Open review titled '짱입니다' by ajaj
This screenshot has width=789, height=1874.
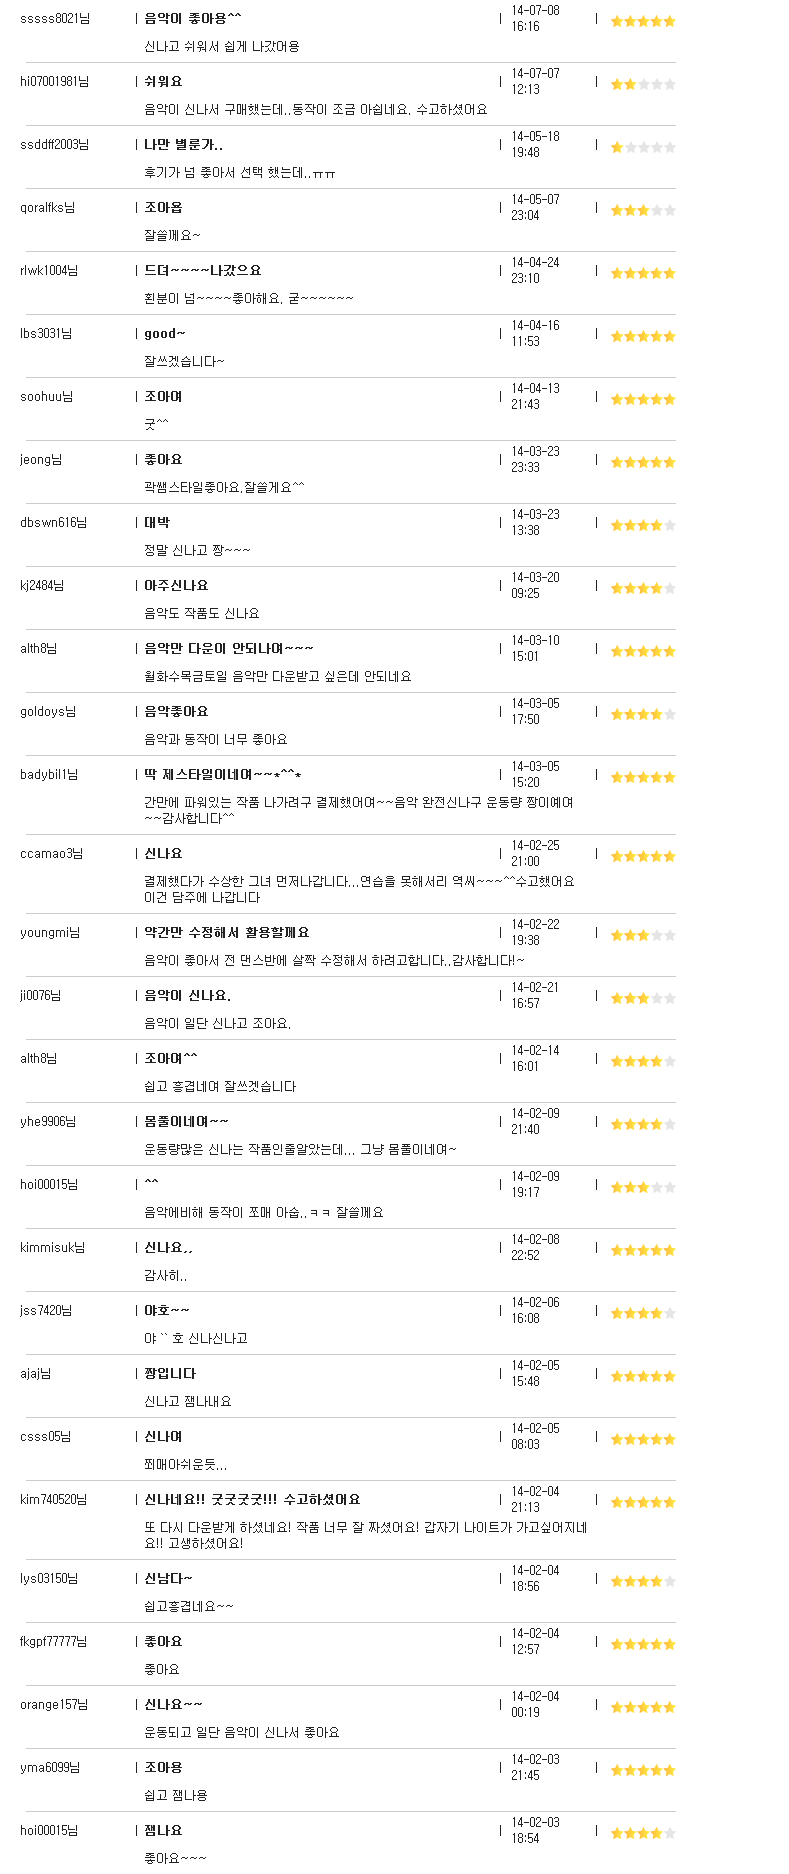coord(170,1373)
